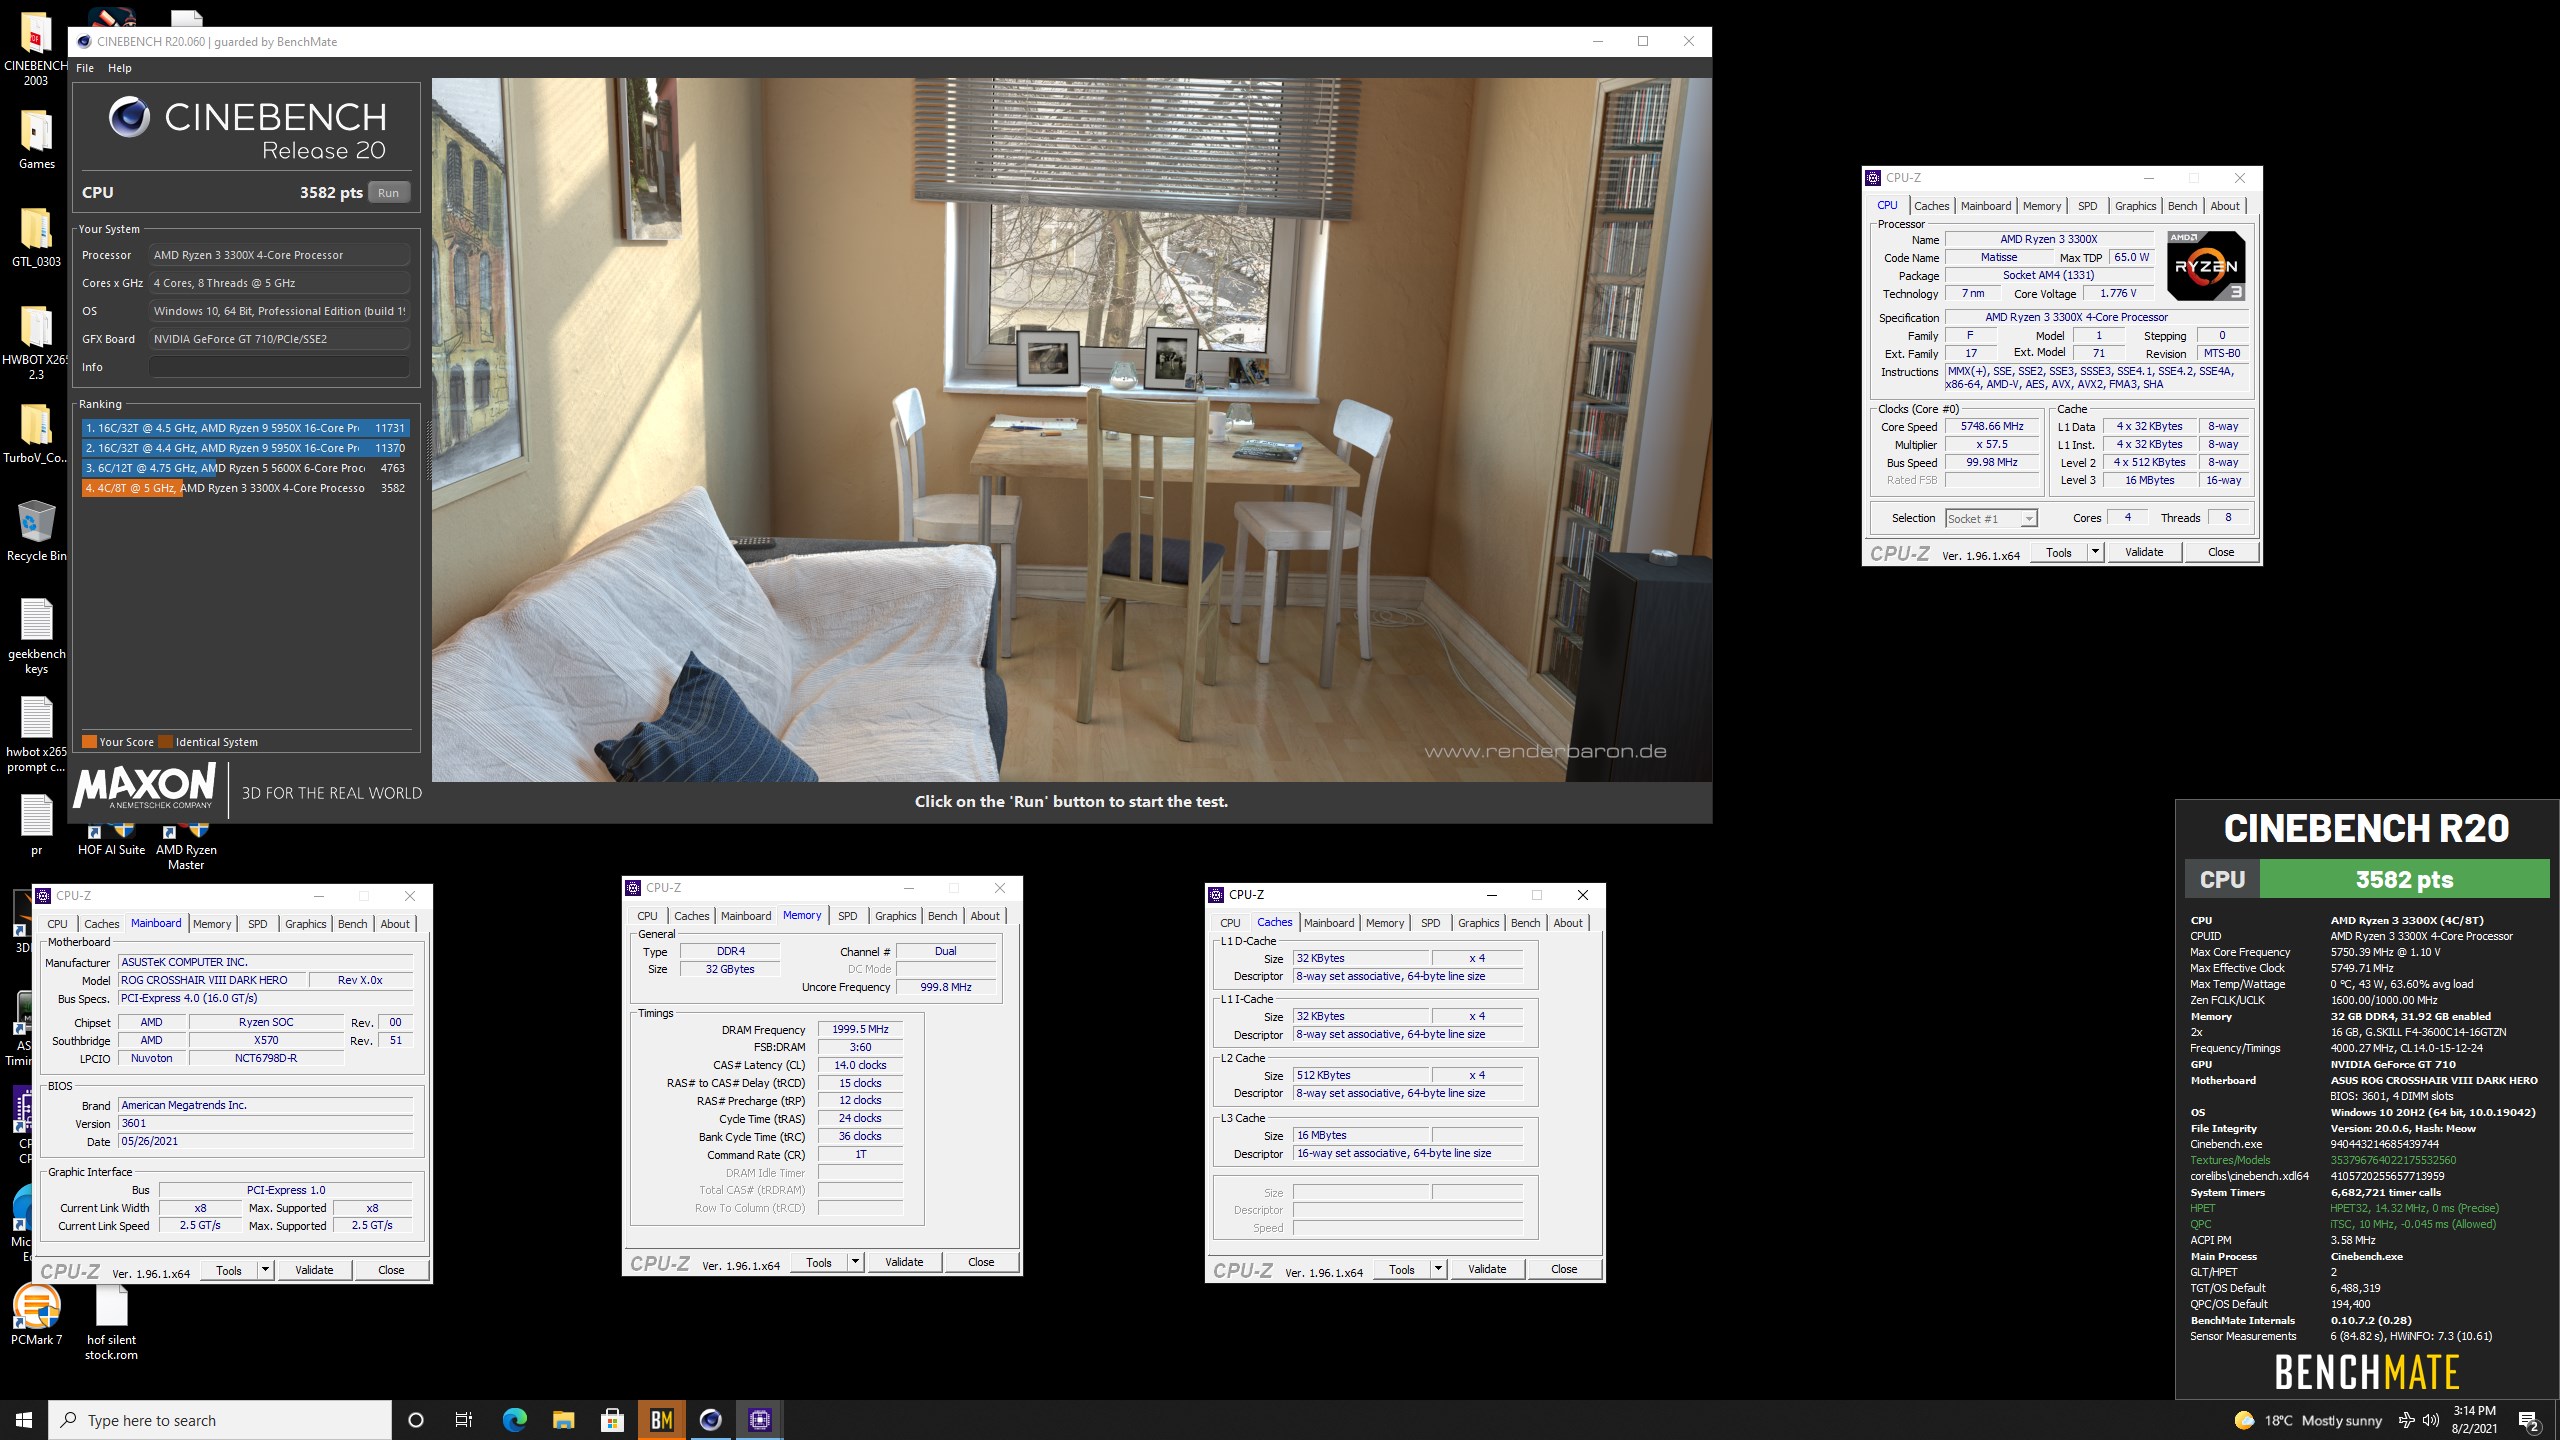Select first 5950X ranking entry scoring 11731
This screenshot has width=2560, height=1440.
click(245, 428)
